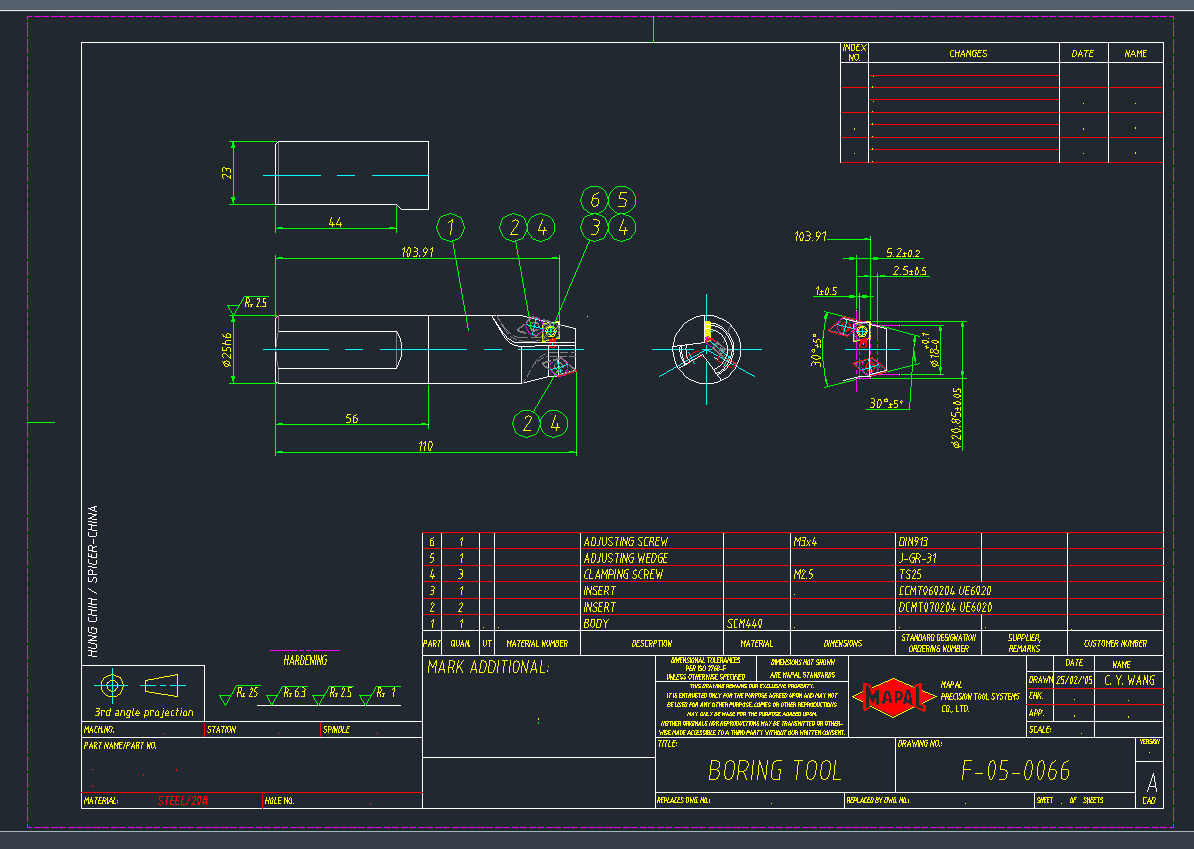Viewport: 1194px width, 849px height.
Task: Select the Ra 1 surface finish symbol
Action: 381,693
